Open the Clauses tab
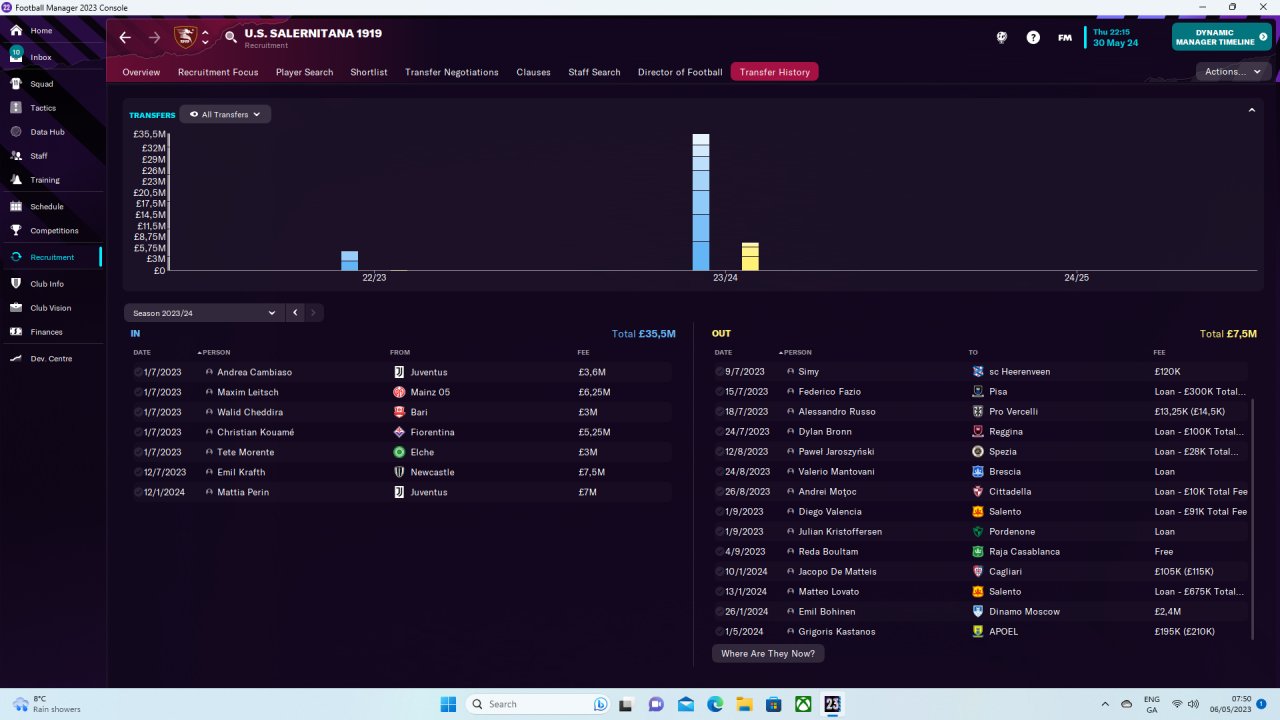 [x=534, y=72]
